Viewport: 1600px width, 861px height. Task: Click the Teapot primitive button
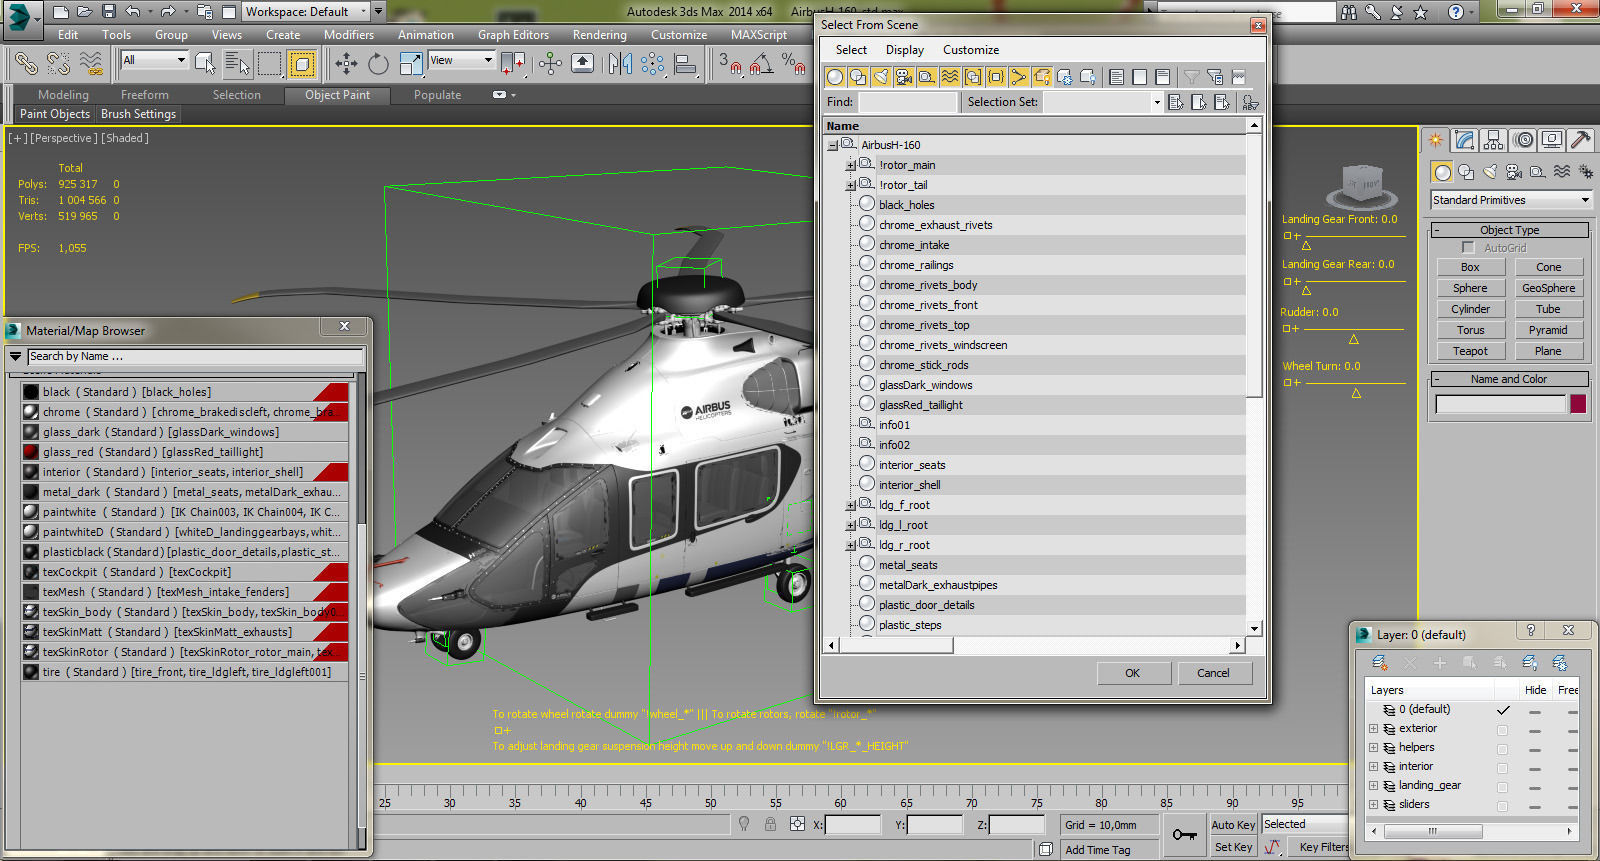1470,351
